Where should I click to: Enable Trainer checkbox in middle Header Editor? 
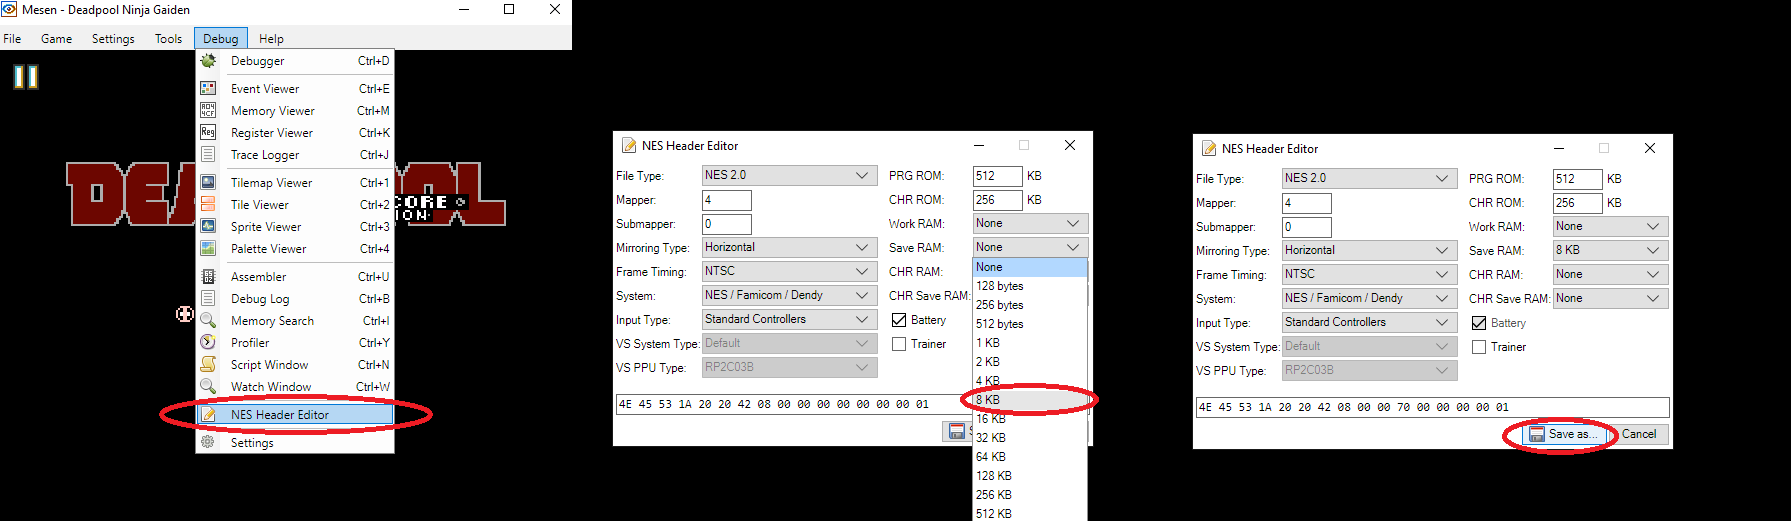tap(899, 344)
